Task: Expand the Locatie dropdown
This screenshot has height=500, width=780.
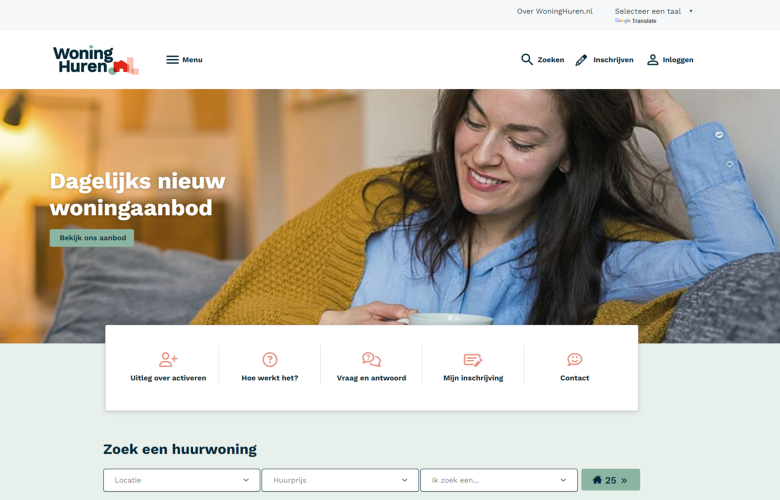Action: point(182,480)
